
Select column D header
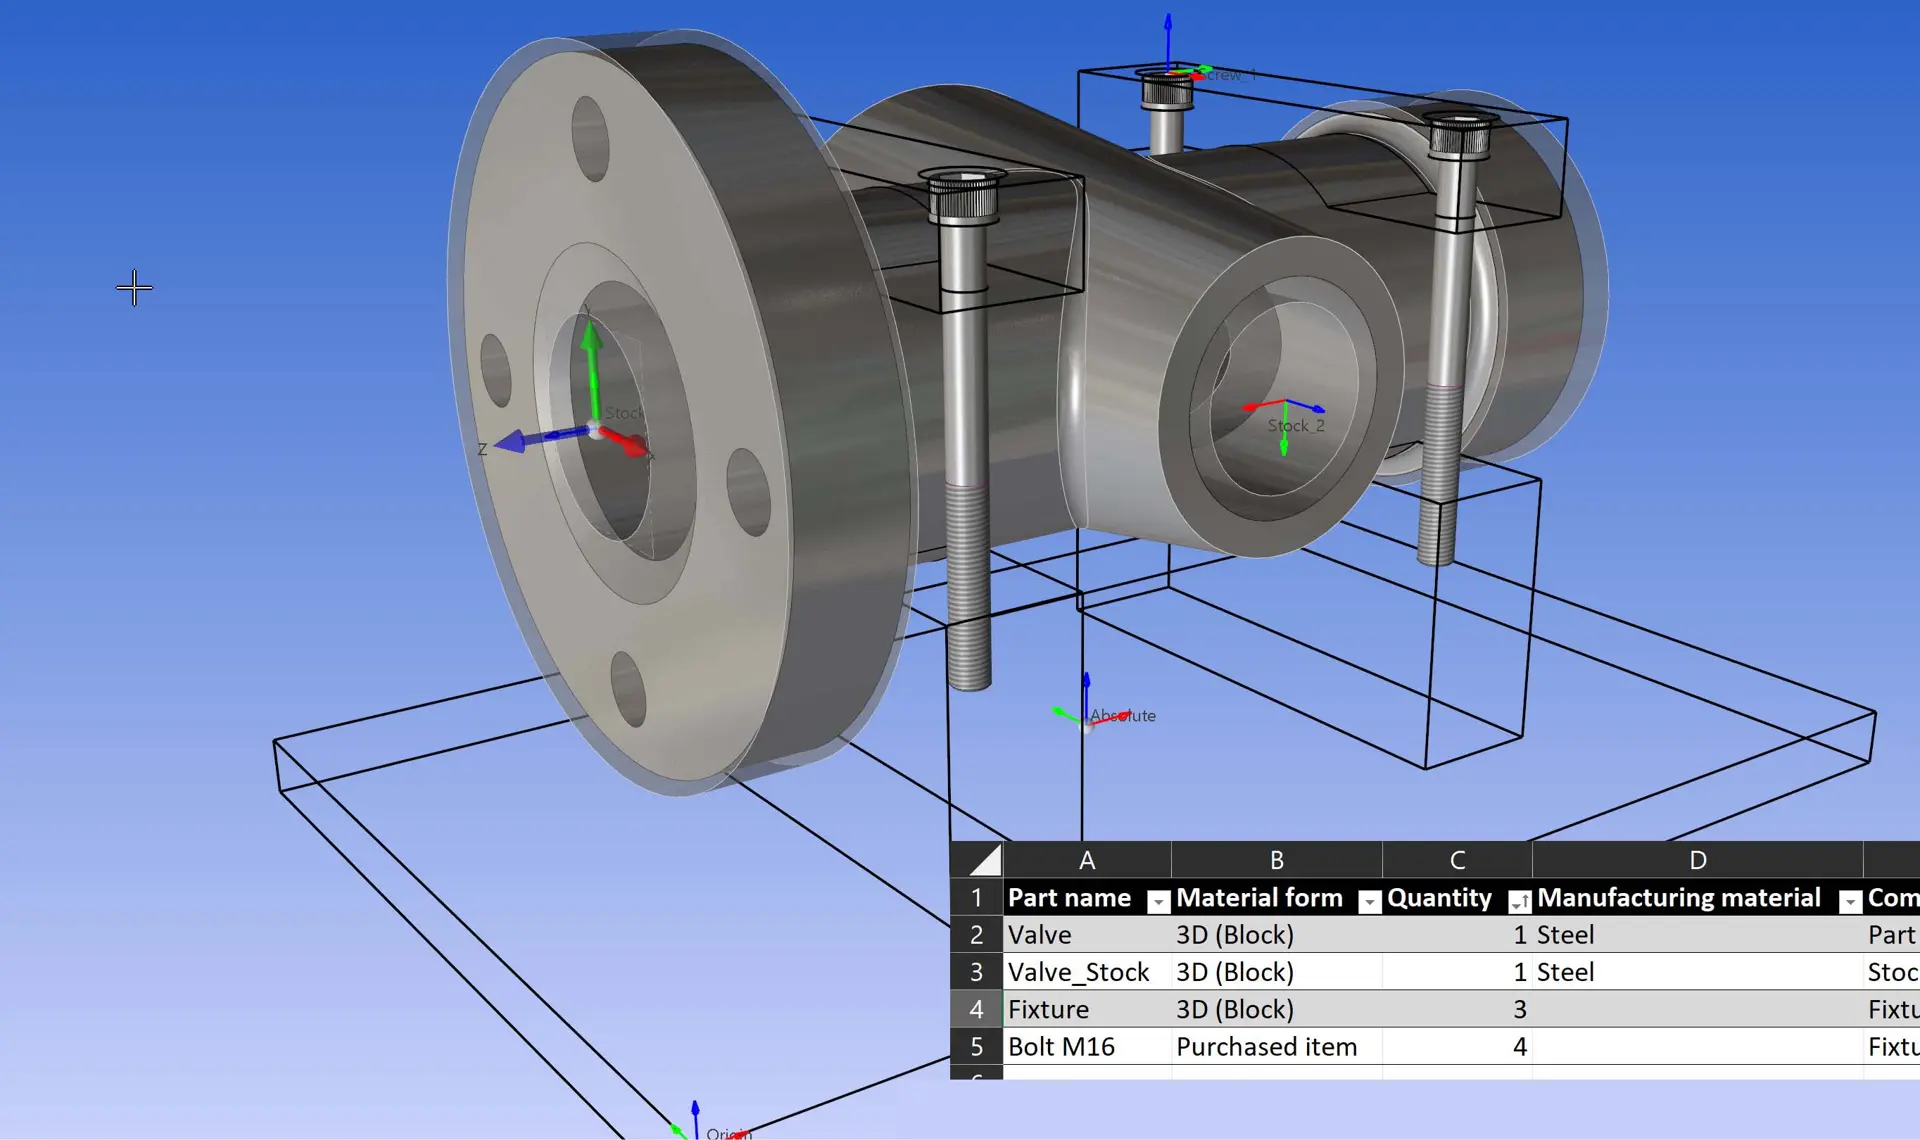click(x=1698, y=860)
